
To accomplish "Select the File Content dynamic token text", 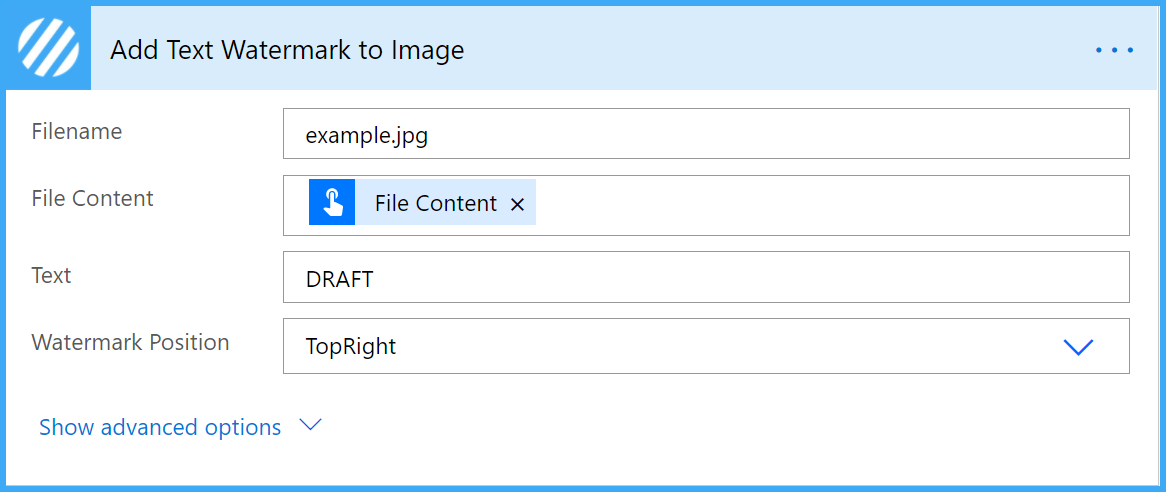I will point(435,203).
